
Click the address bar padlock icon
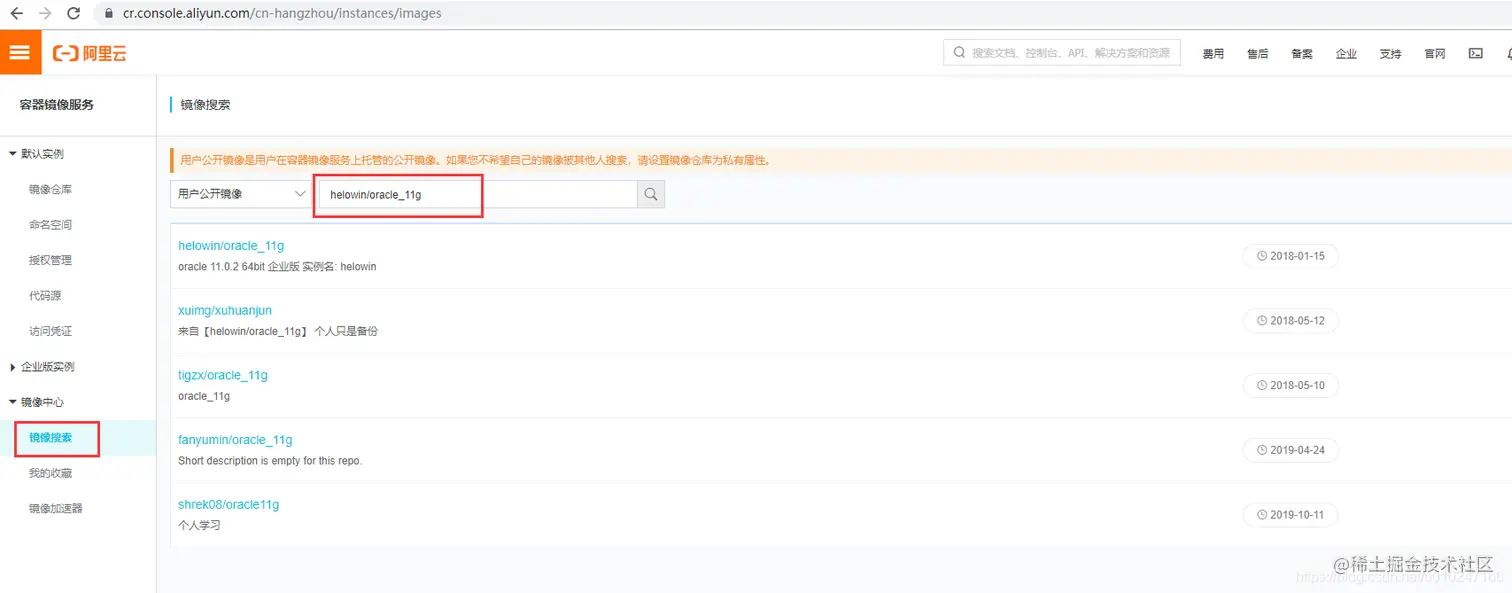point(109,14)
